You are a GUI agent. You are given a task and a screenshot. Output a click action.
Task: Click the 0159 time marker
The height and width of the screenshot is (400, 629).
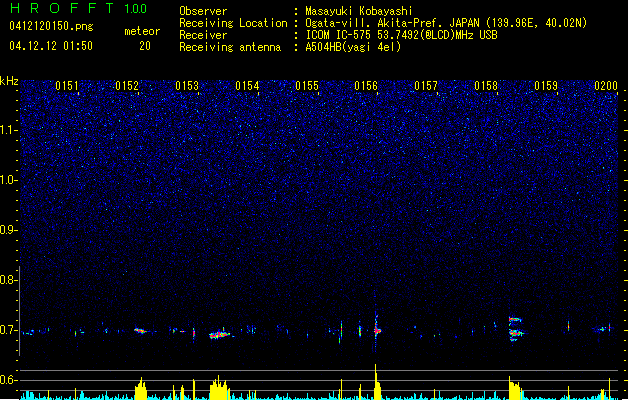click(x=546, y=86)
